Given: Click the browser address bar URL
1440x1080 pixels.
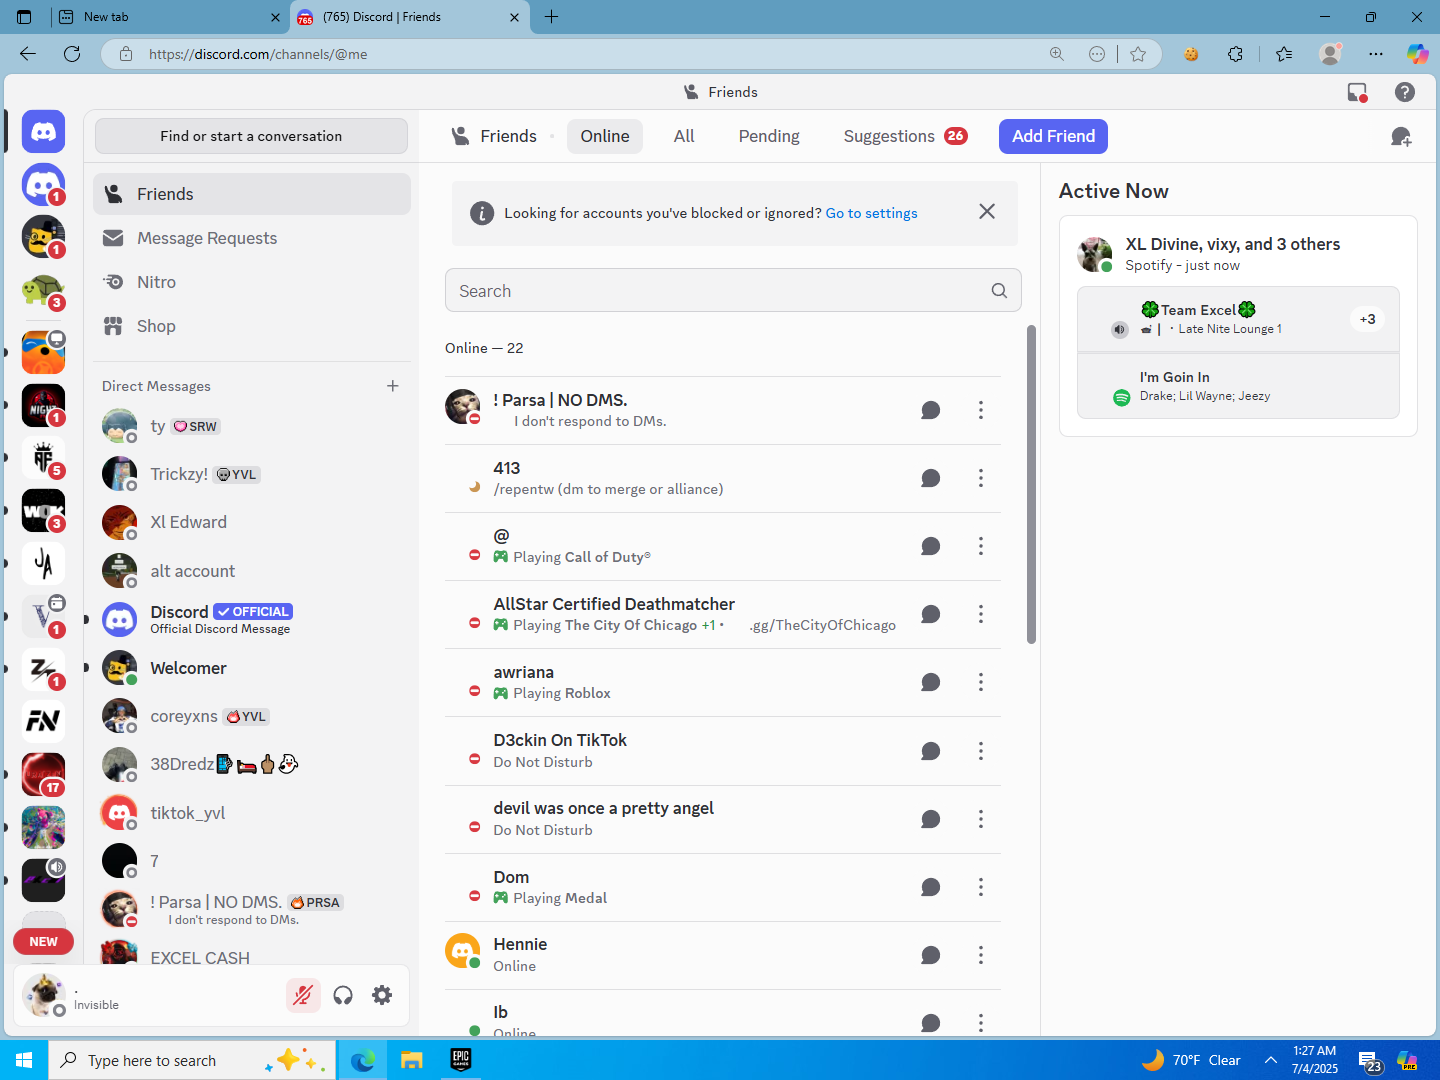Looking at the screenshot, I should pos(258,54).
